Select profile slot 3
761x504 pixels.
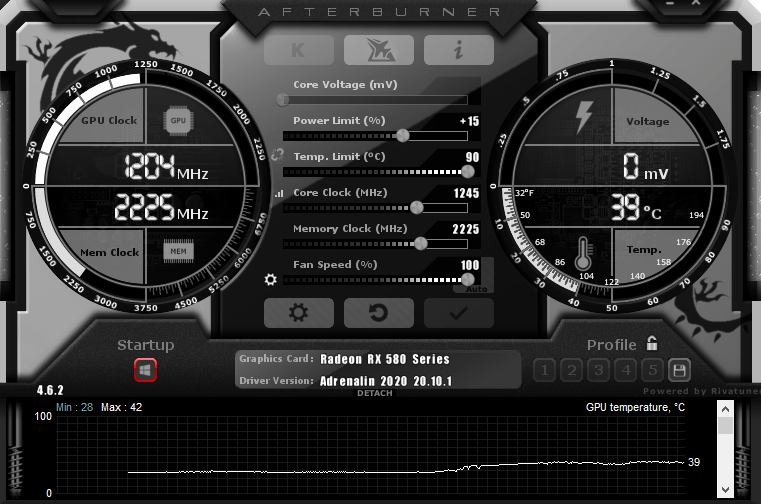(599, 370)
